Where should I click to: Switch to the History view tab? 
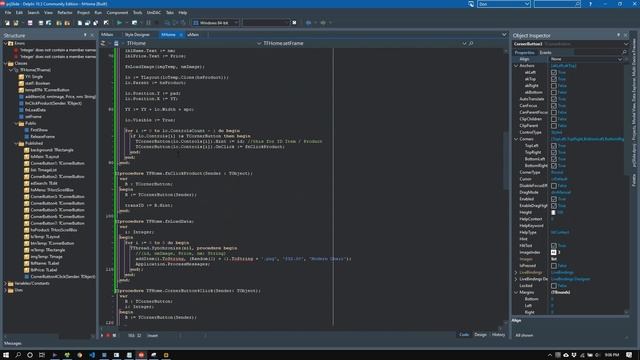[x=498, y=335]
